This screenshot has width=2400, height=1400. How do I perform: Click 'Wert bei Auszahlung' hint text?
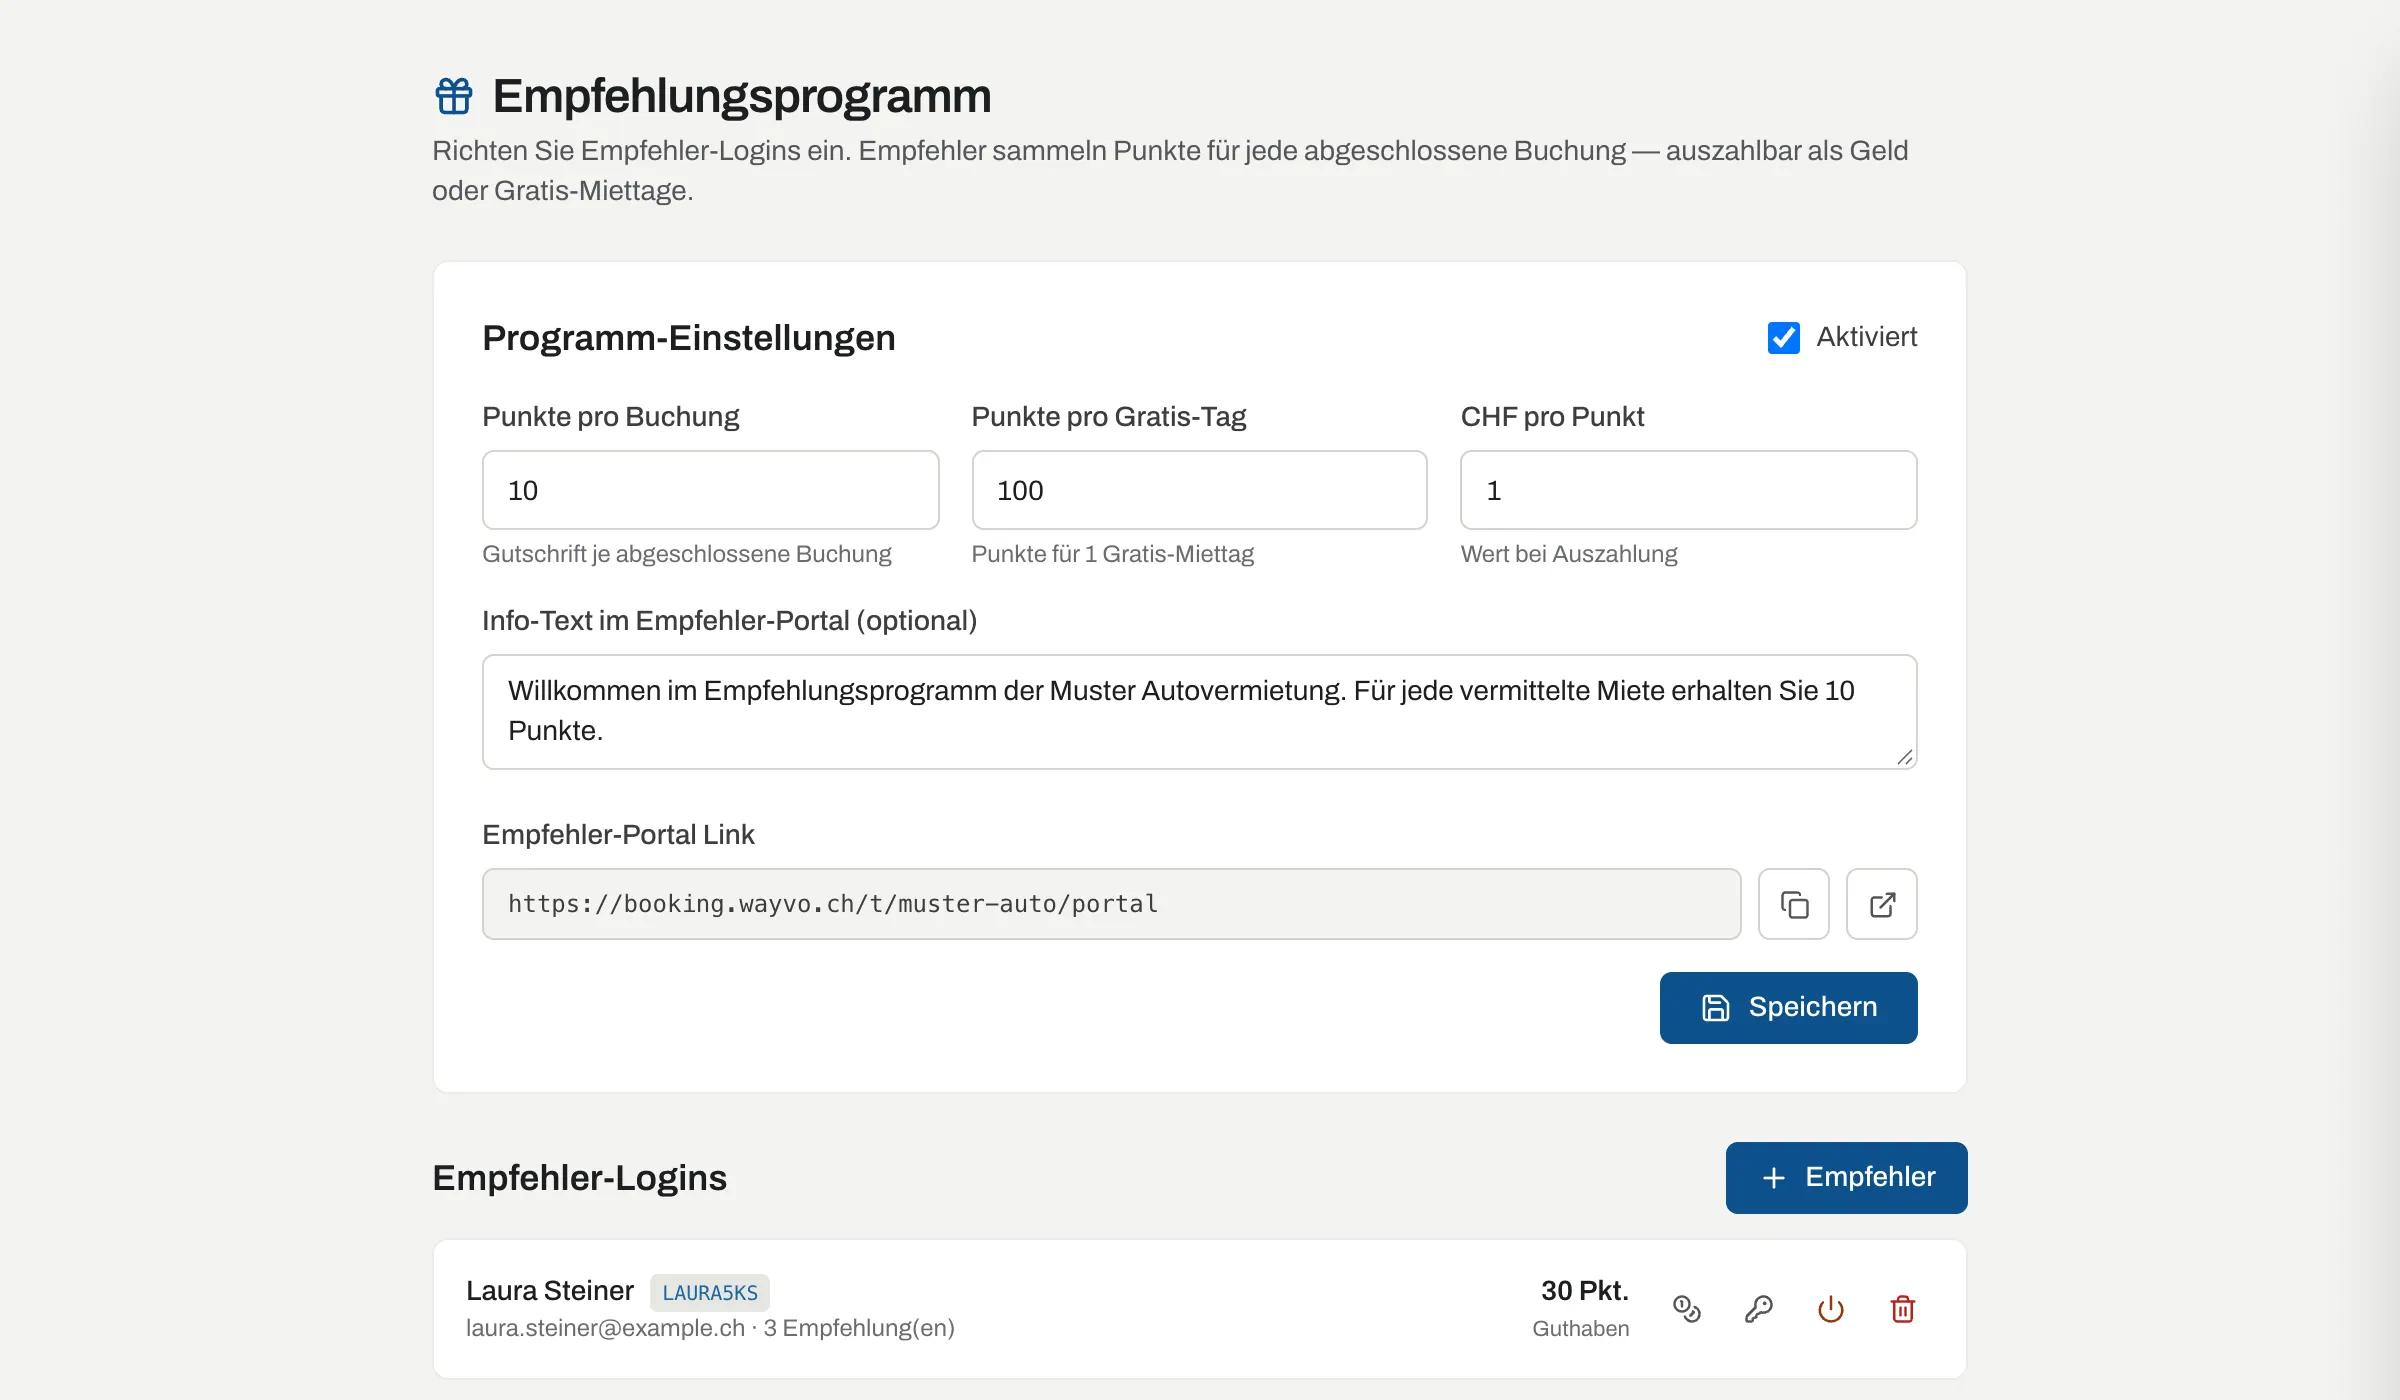(x=1569, y=554)
